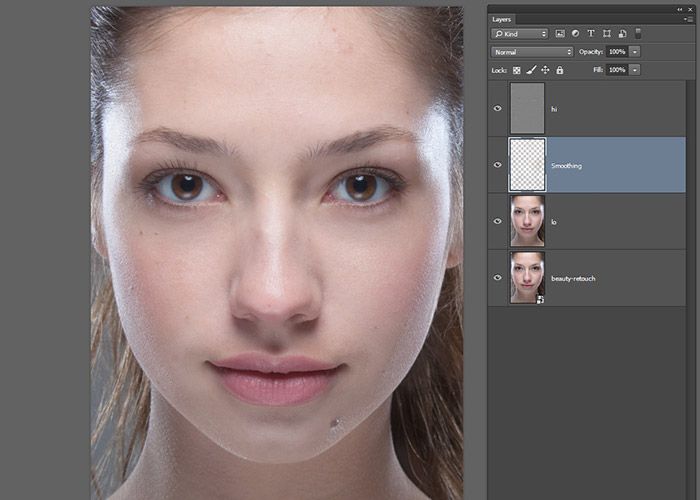This screenshot has width=700, height=500.
Task: Hide the beauty-retouch layer
Action: click(x=498, y=277)
